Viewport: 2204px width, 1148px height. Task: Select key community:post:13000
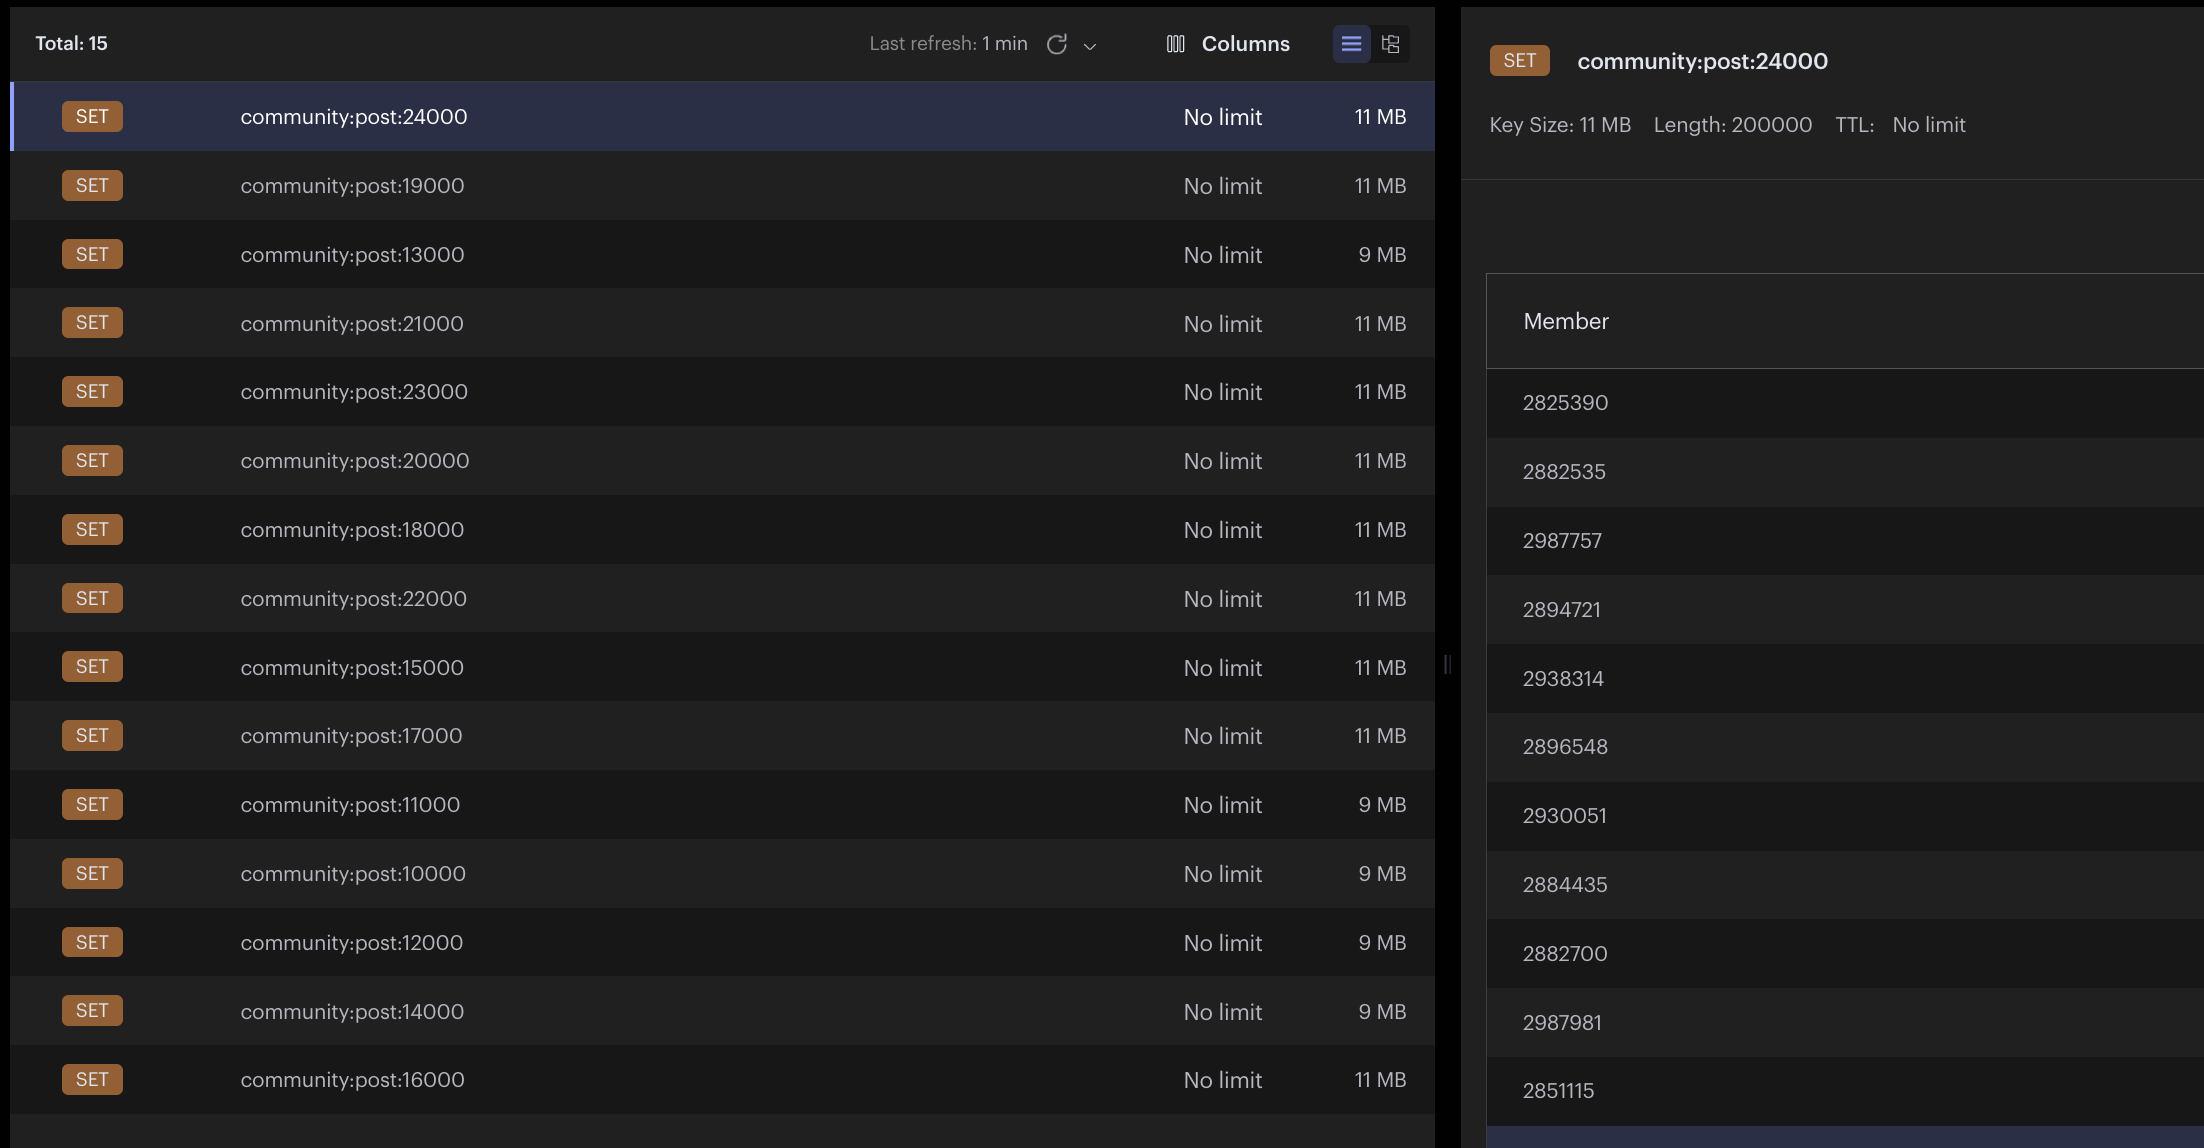352,255
